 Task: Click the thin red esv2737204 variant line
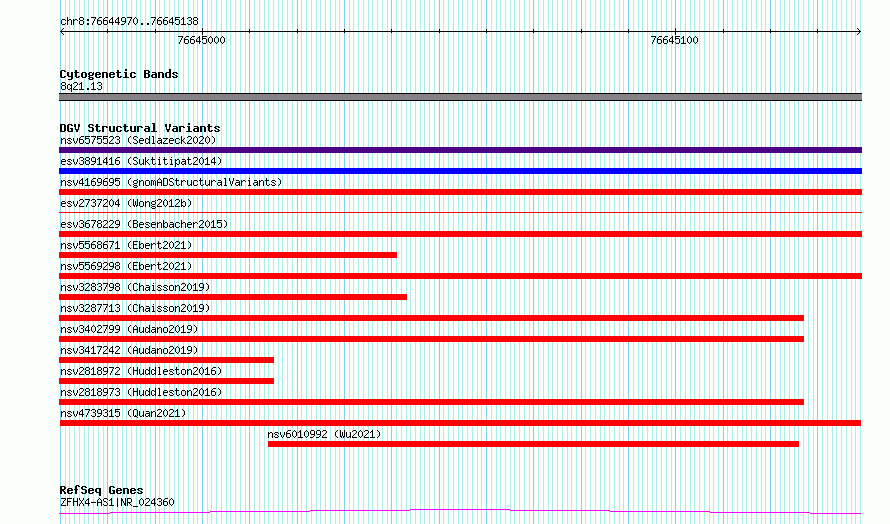(460, 213)
